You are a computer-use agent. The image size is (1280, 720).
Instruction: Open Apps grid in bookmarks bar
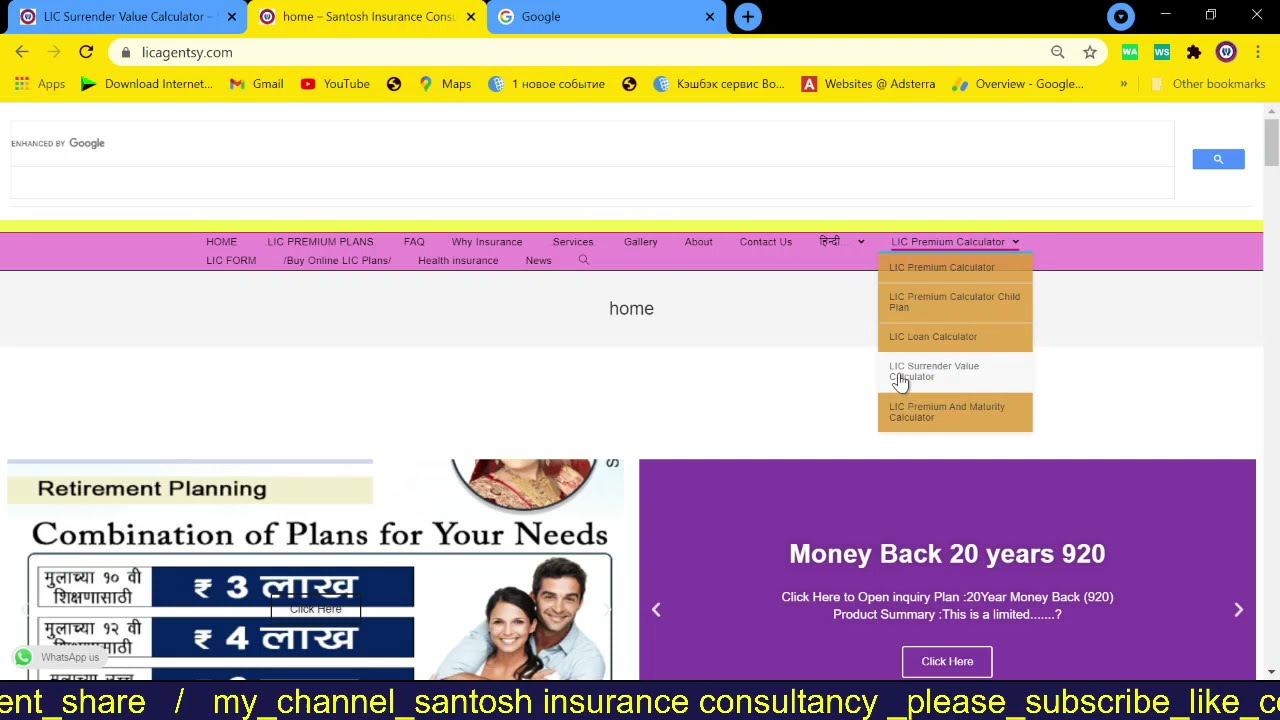click(x=40, y=84)
